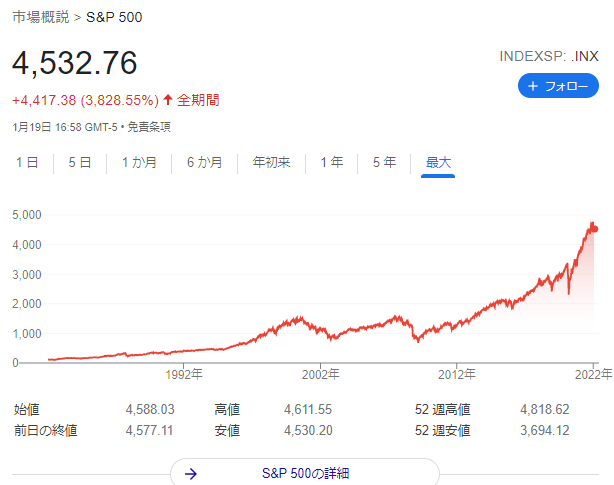Click the 前日の終値 label
Image resolution: width=614 pixels, height=485 pixels.
pyautogui.click(x=45, y=431)
